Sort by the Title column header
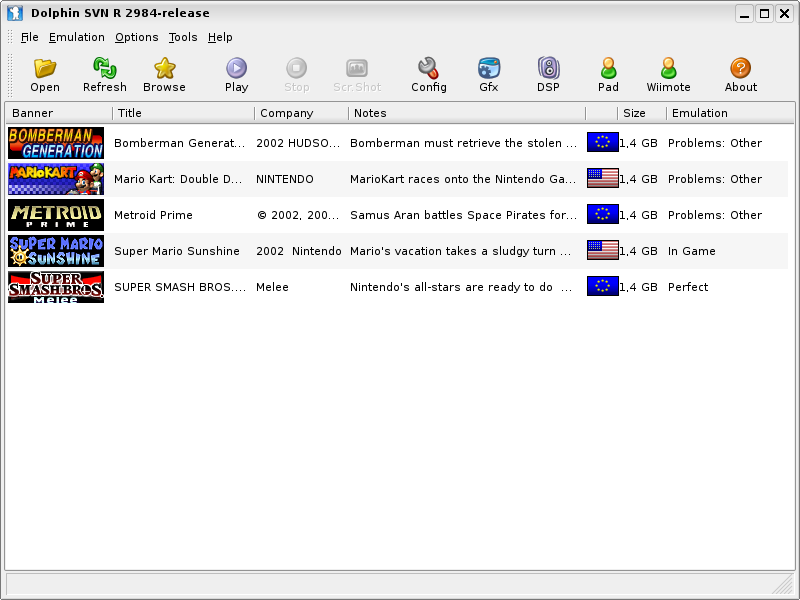Viewport: 800px width, 600px height. (x=184, y=113)
